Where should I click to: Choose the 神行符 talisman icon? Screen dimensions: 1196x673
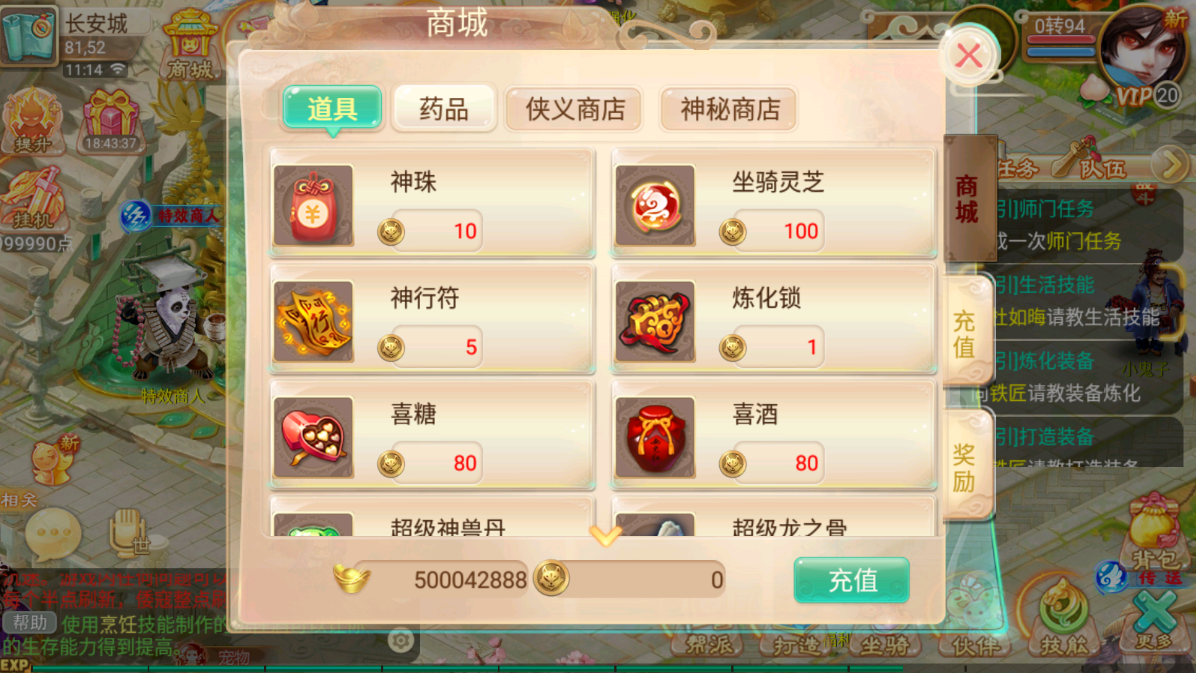pyautogui.click(x=313, y=321)
